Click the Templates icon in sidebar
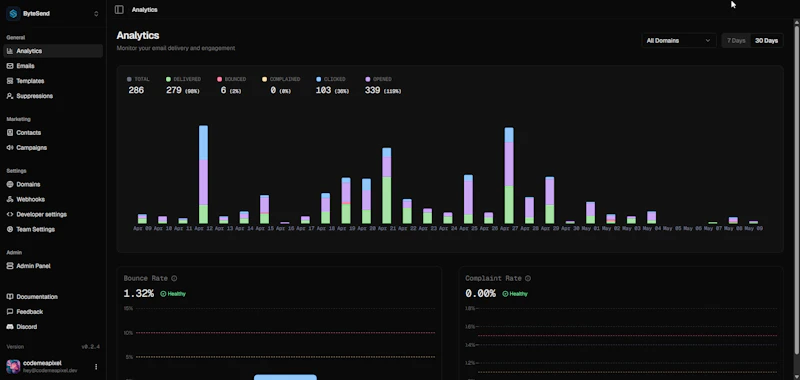Screen dimensions: 800x380 (x=10, y=81)
